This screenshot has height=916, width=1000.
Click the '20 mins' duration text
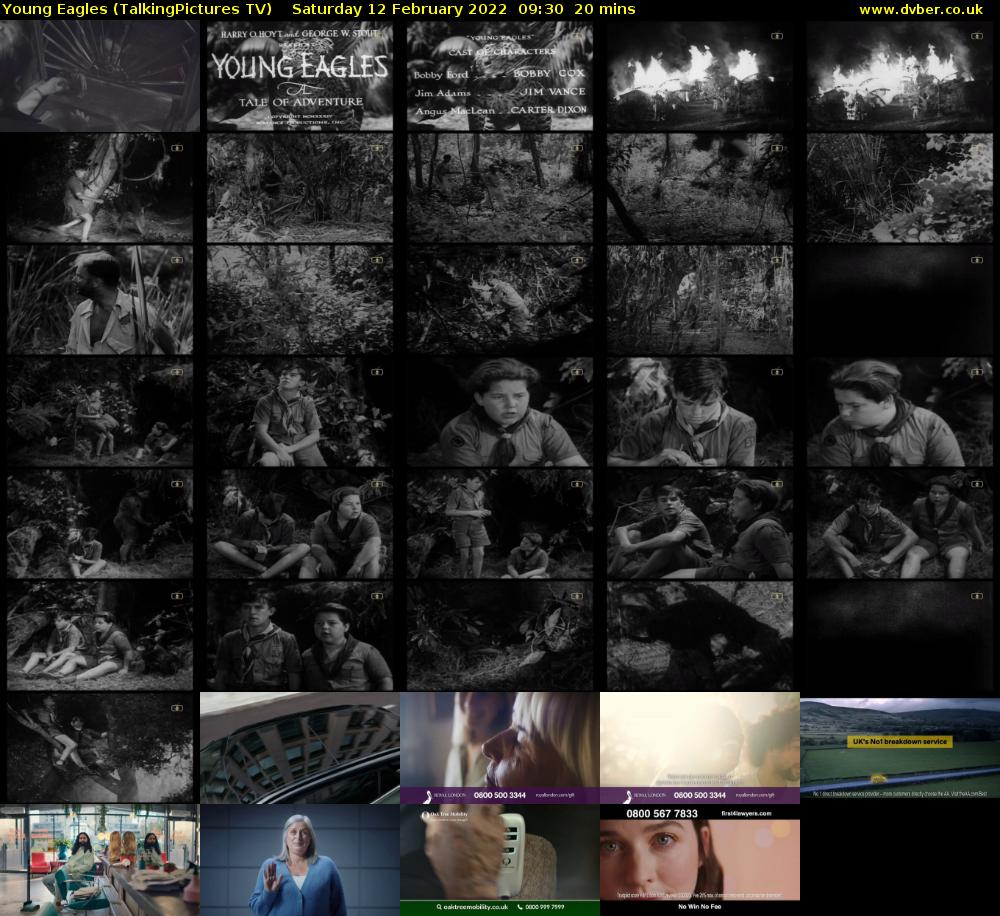point(605,10)
